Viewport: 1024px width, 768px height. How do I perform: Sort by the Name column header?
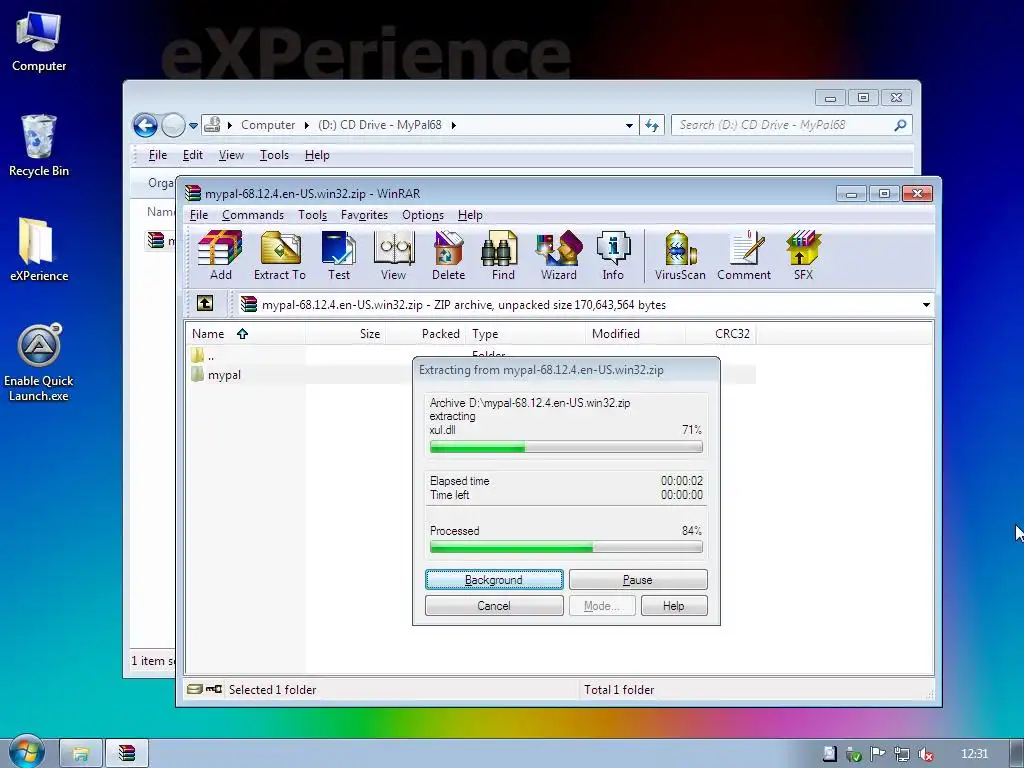tap(245, 334)
